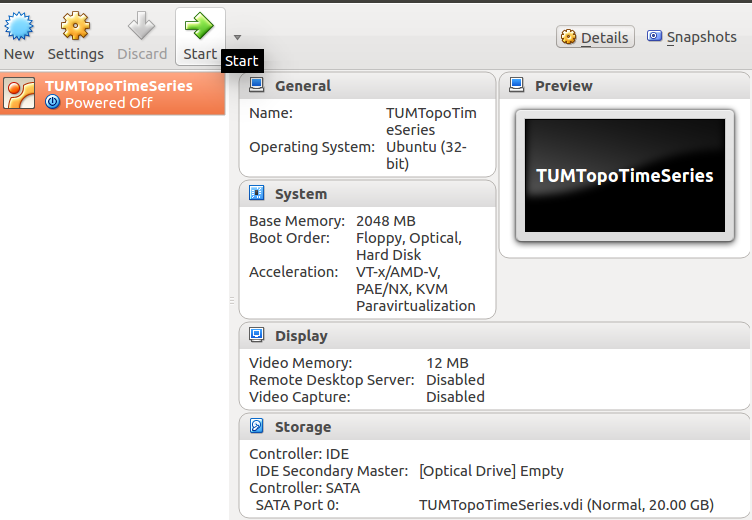Image resolution: width=752 pixels, height=520 pixels.
Task: Open the Display section header
Action: click(494, 336)
